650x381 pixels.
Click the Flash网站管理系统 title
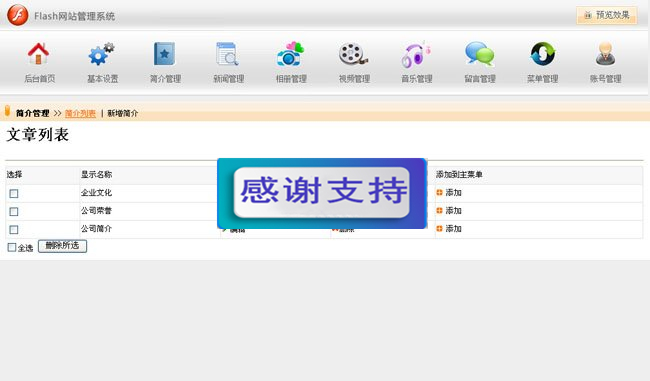point(75,16)
